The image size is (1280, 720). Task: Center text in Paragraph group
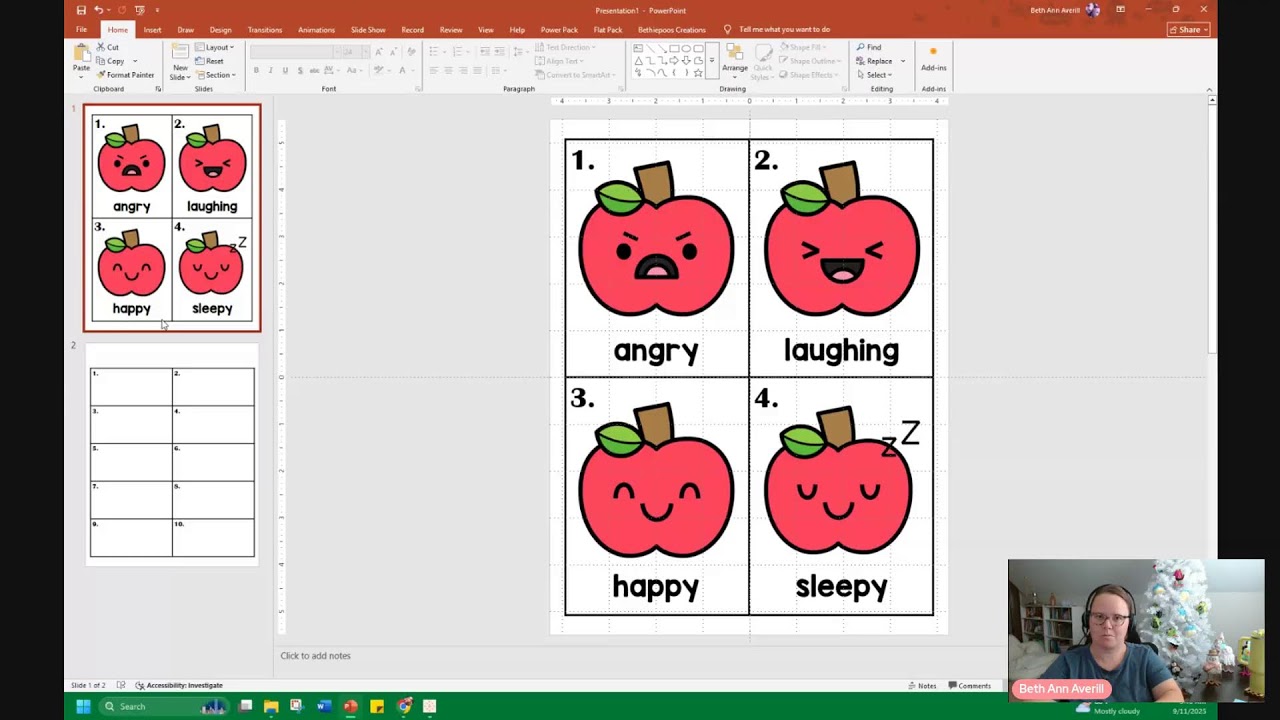pos(448,70)
